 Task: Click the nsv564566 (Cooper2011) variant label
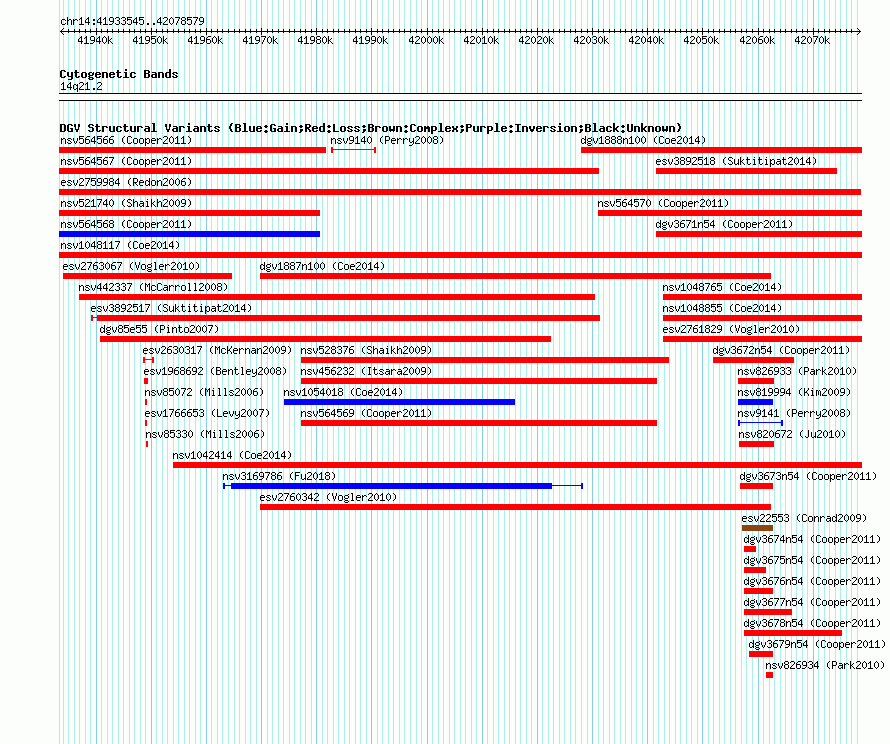click(x=126, y=140)
